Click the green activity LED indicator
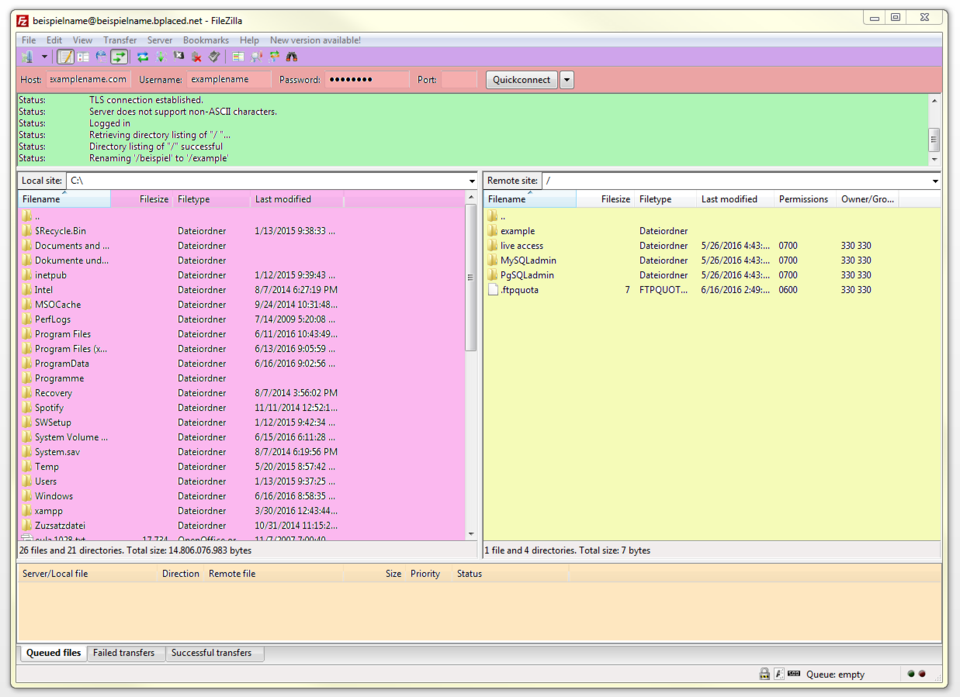The image size is (960, 697). [x=911, y=674]
